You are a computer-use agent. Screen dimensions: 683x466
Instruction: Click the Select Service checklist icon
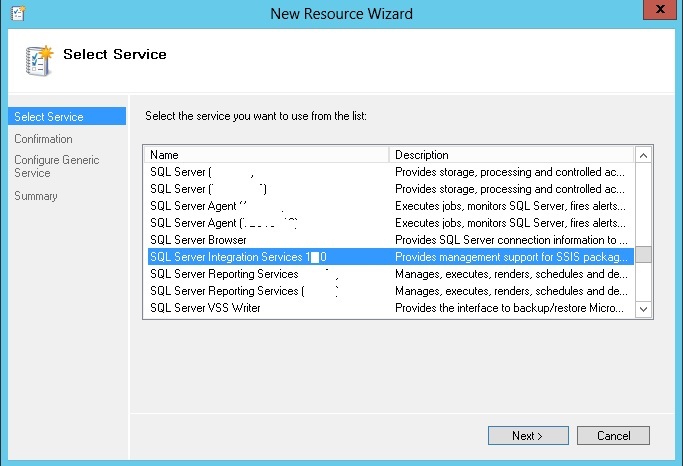(x=37, y=60)
